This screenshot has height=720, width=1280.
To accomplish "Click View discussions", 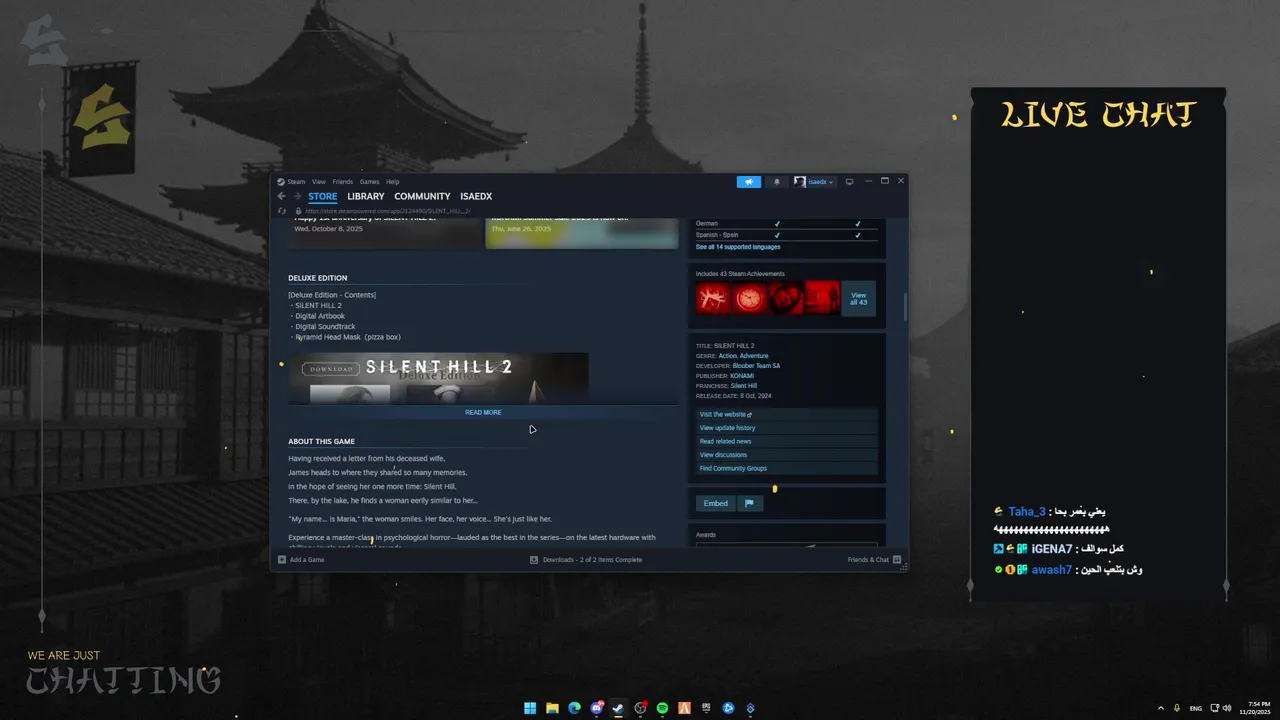I will point(787,455).
